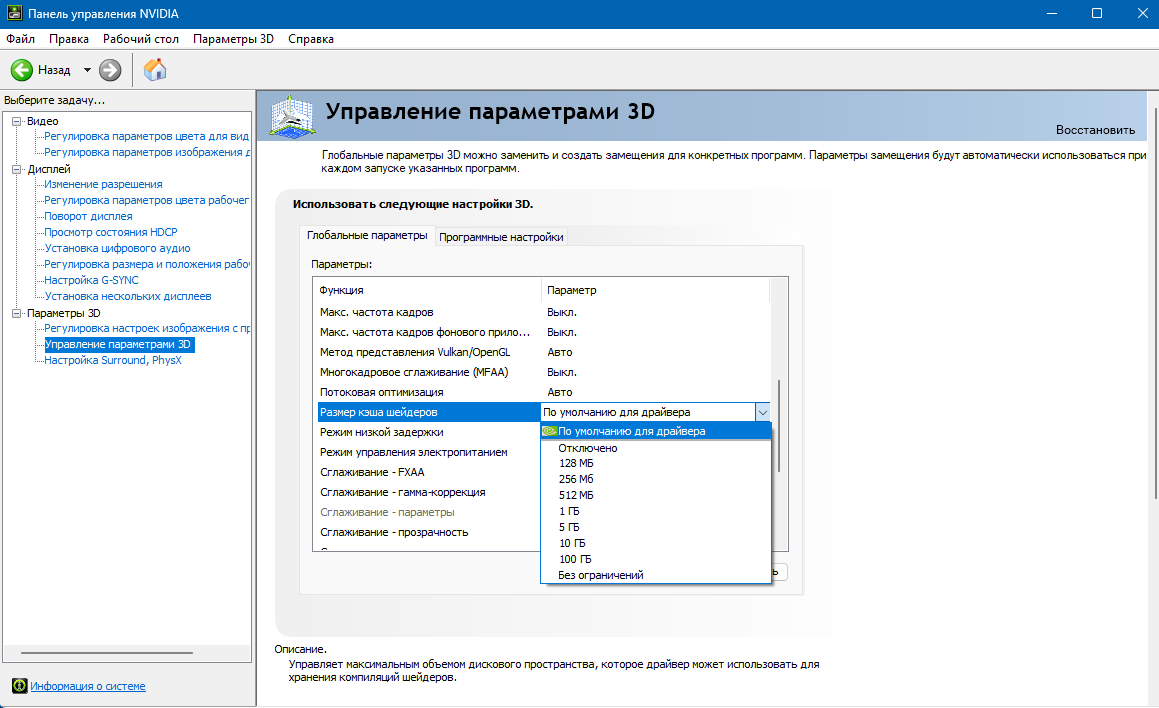
Task: Collapse the Дисплей tree node
Action: tap(16, 169)
